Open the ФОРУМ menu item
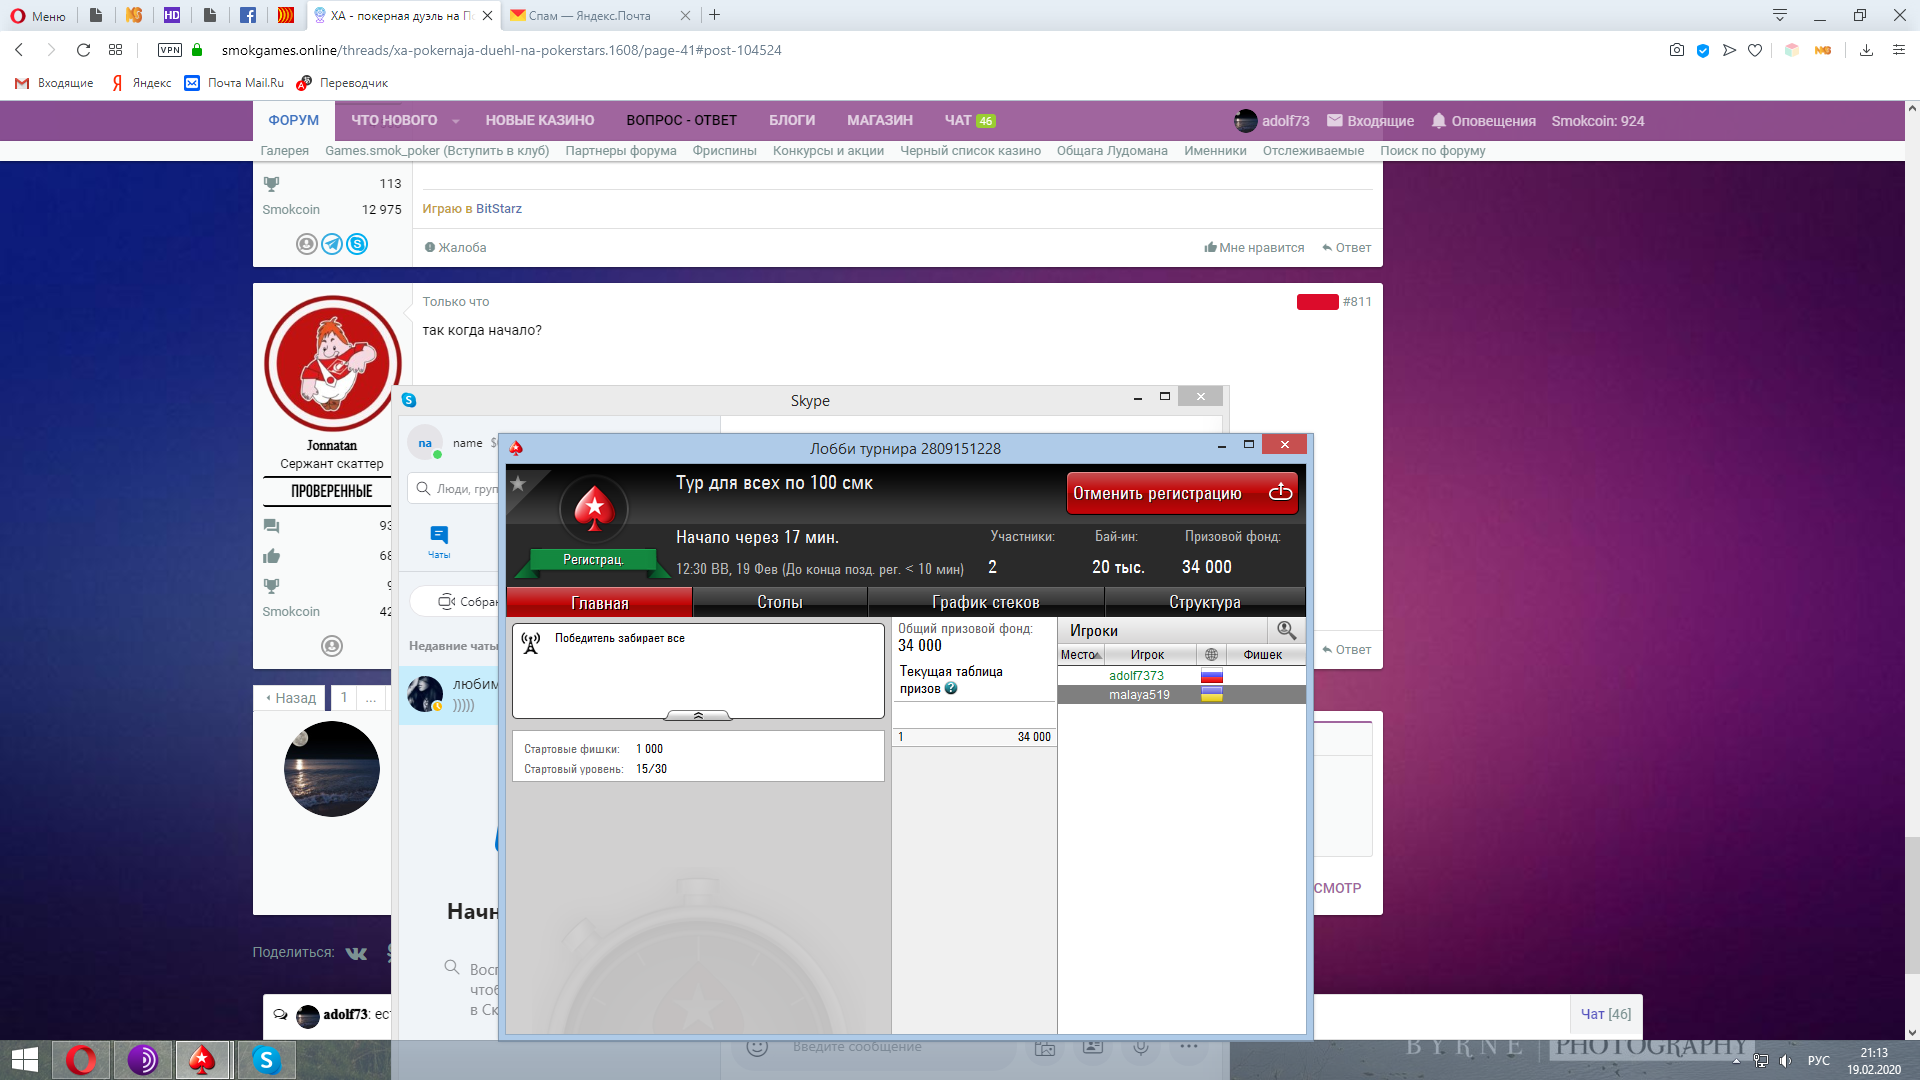 [x=293, y=120]
